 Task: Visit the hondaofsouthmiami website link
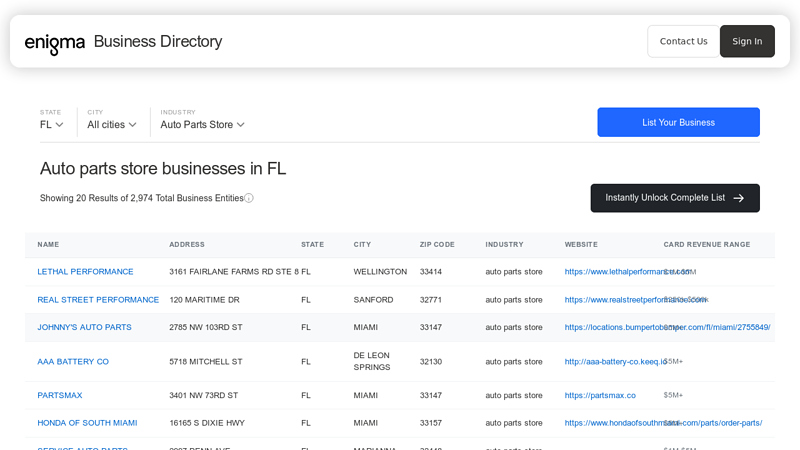click(x=663, y=422)
